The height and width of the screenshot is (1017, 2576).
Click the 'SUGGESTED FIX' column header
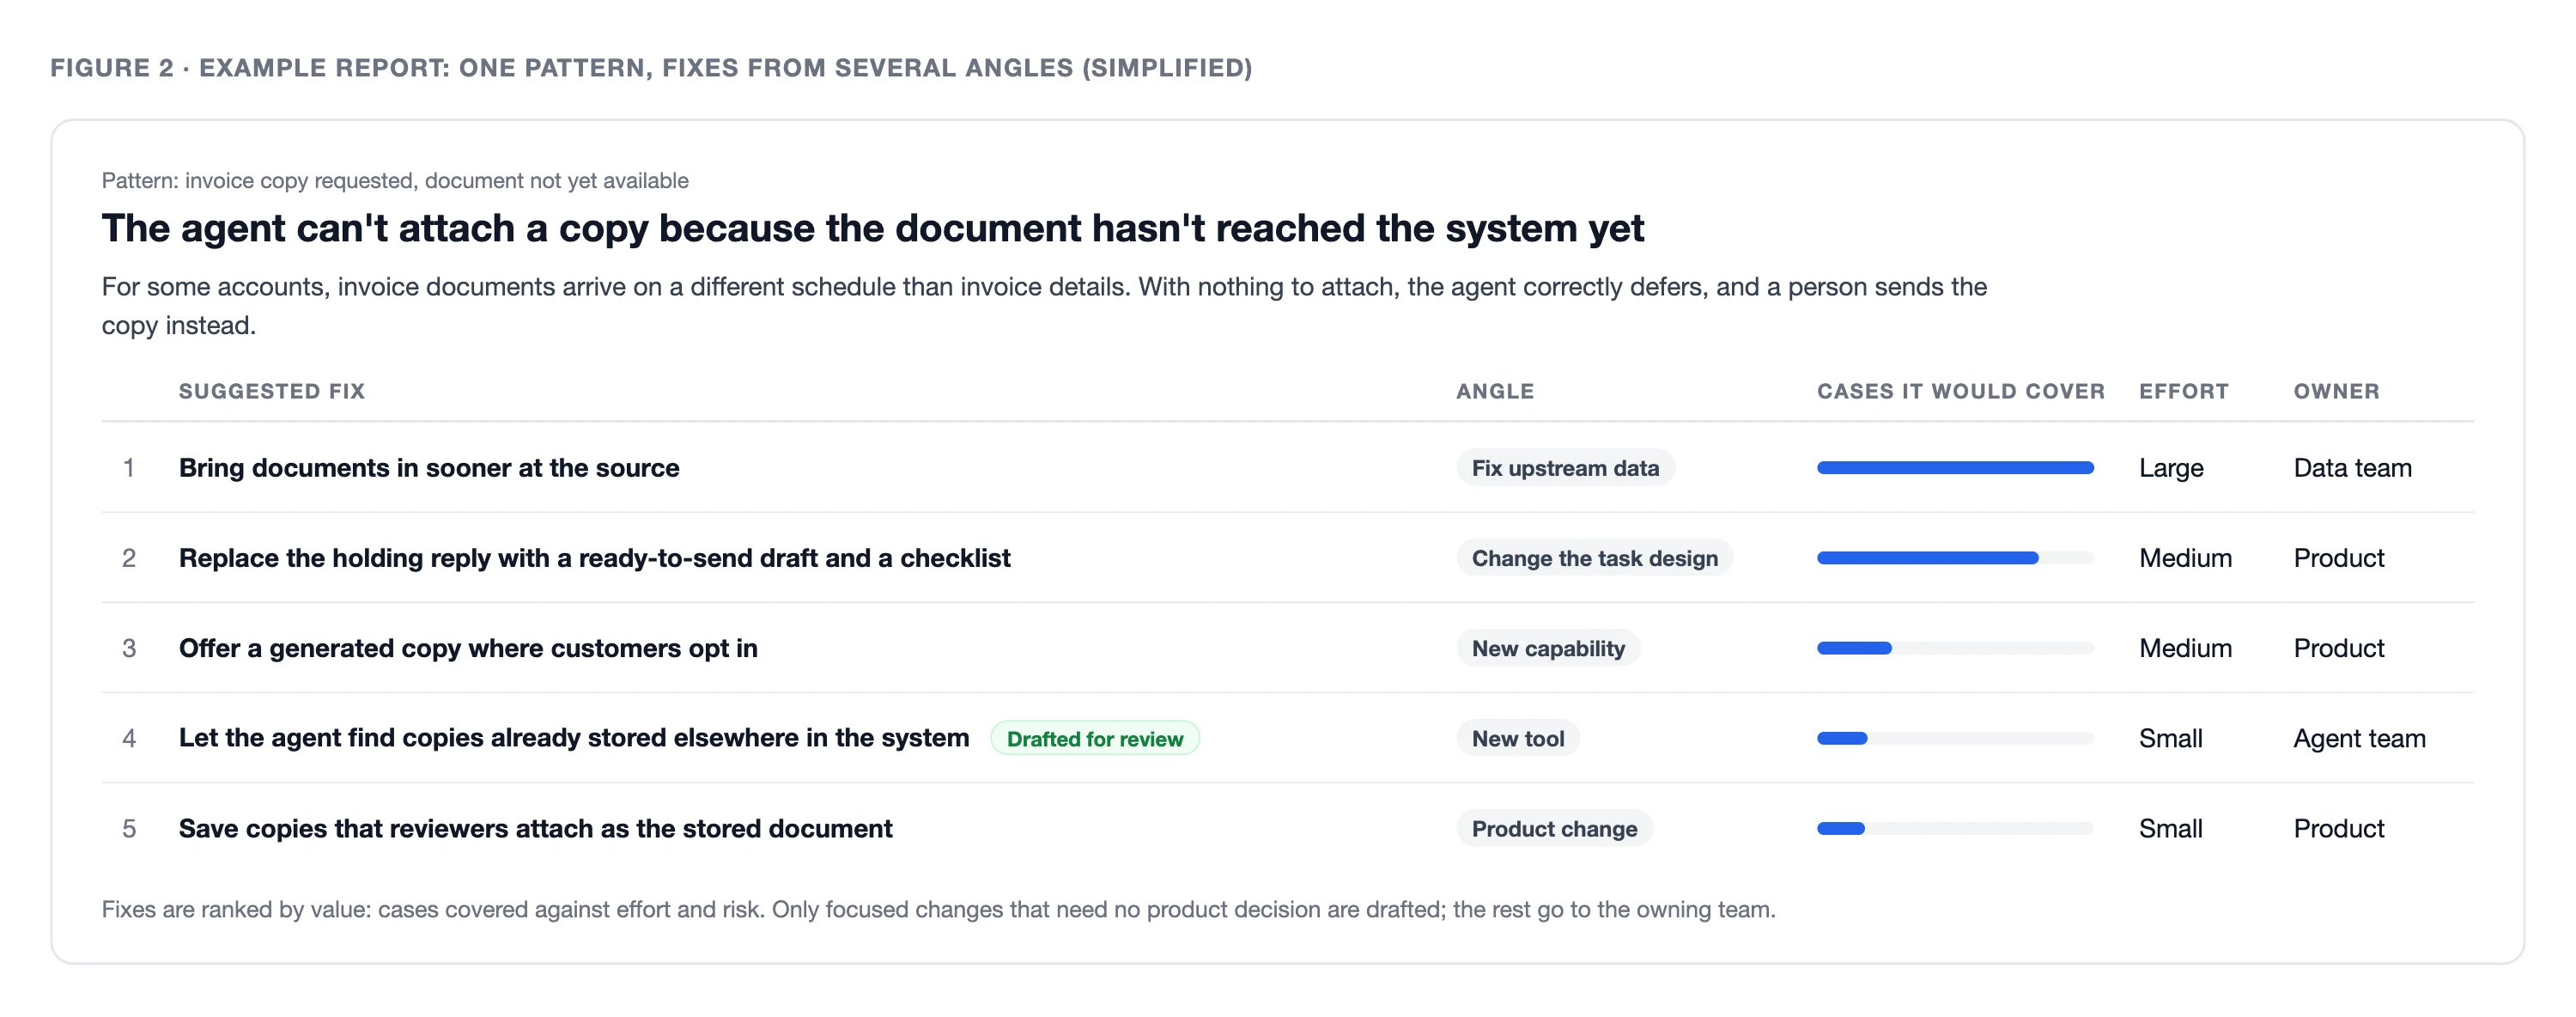tap(272, 391)
